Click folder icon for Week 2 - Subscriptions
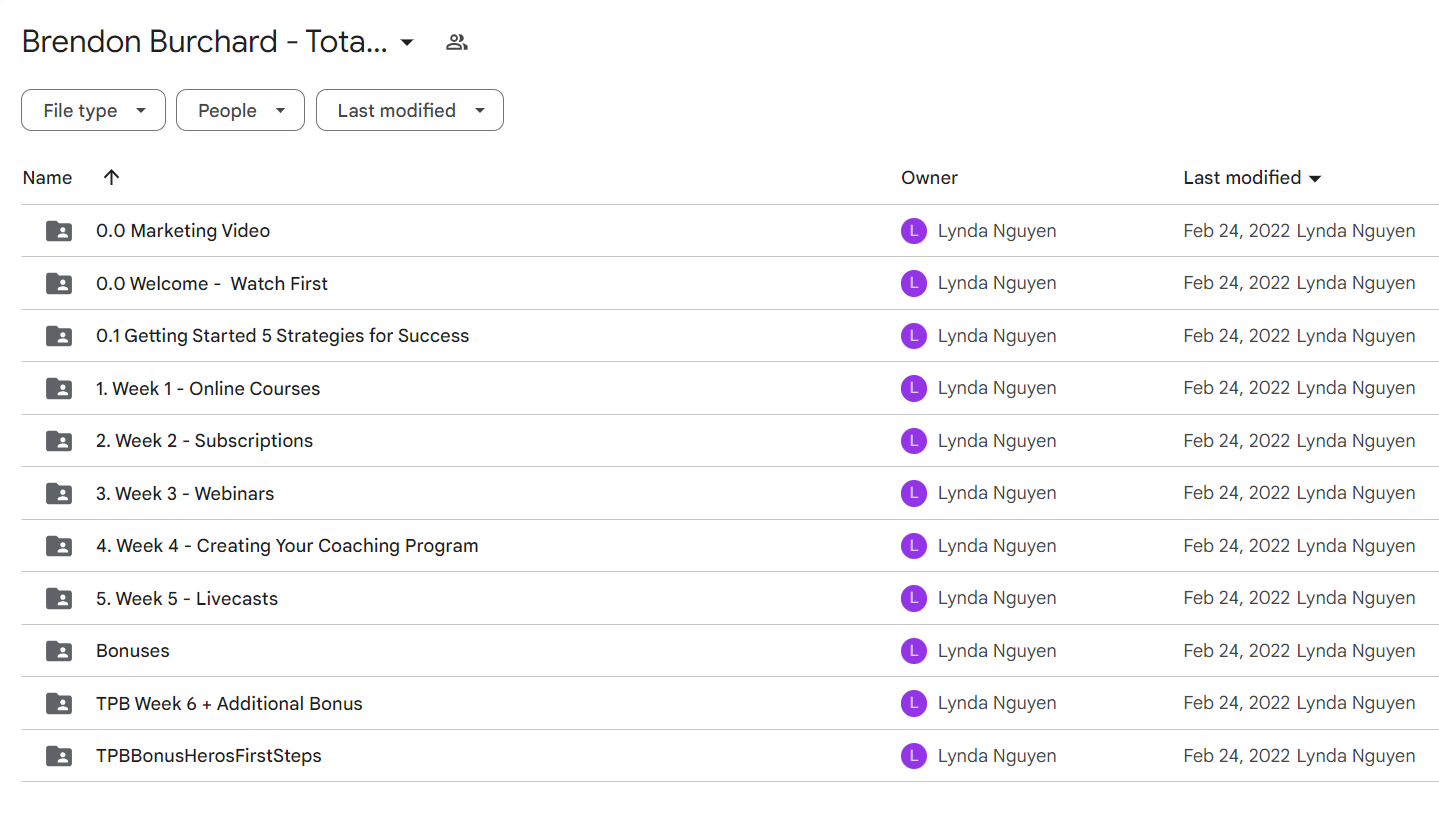Screen dimensions: 1439x834 [59, 441]
